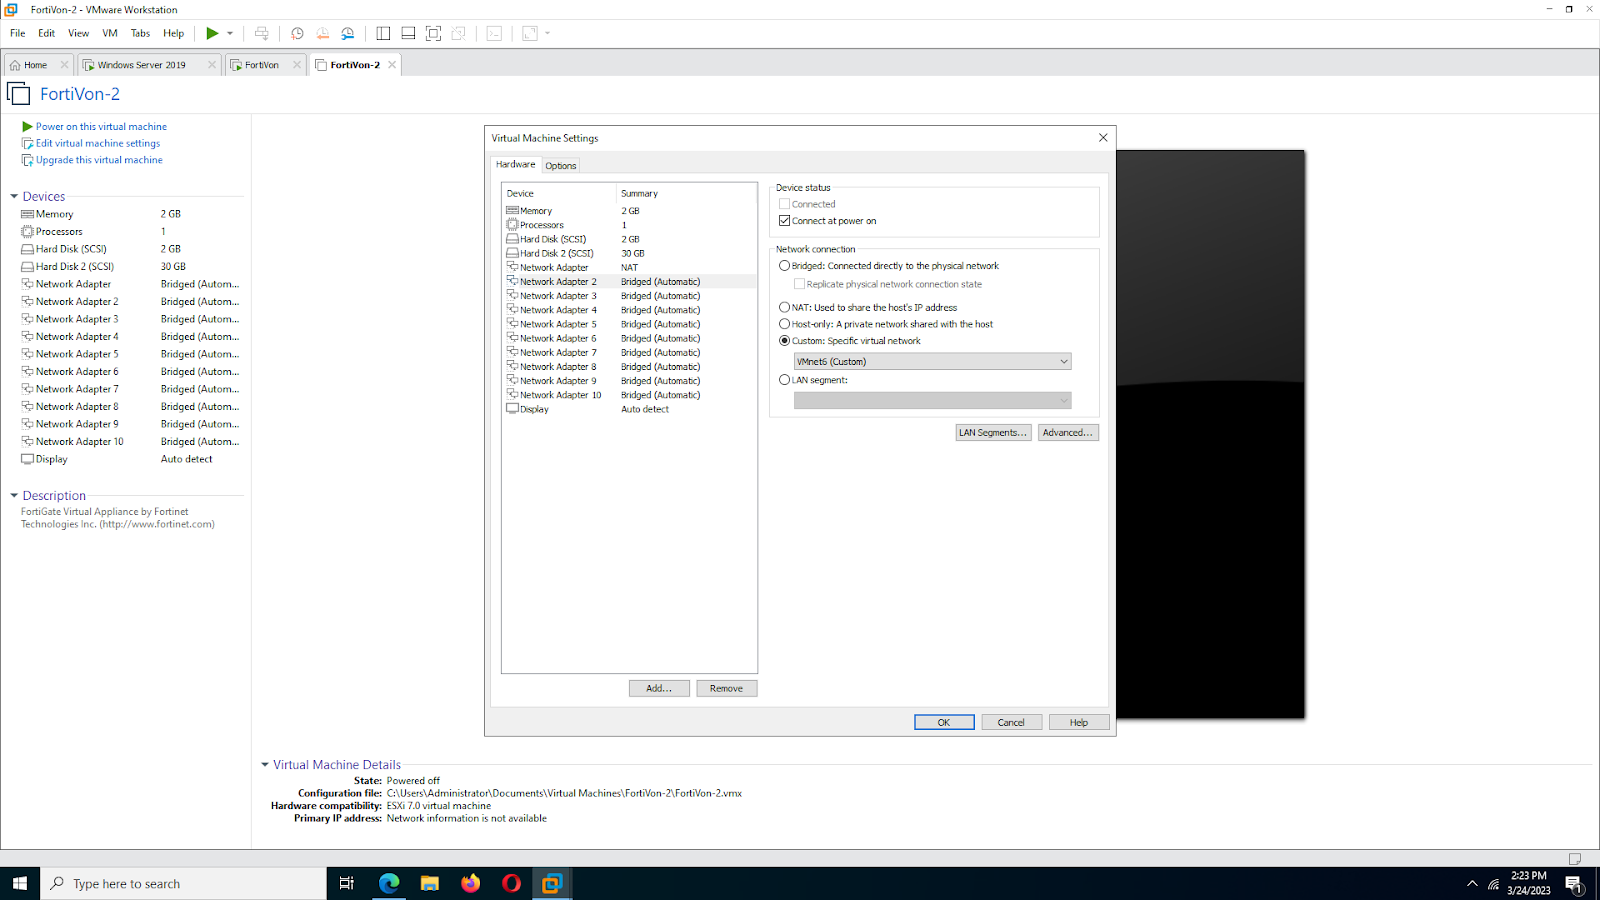Image resolution: width=1600 pixels, height=900 pixels.
Task: Click the Remove hardware button
Action: click(726, 689)
